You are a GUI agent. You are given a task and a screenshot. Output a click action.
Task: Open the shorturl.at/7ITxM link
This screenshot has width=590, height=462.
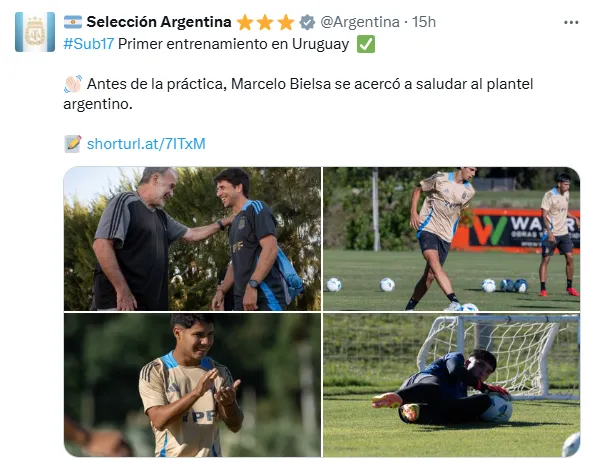click(146, 144)
